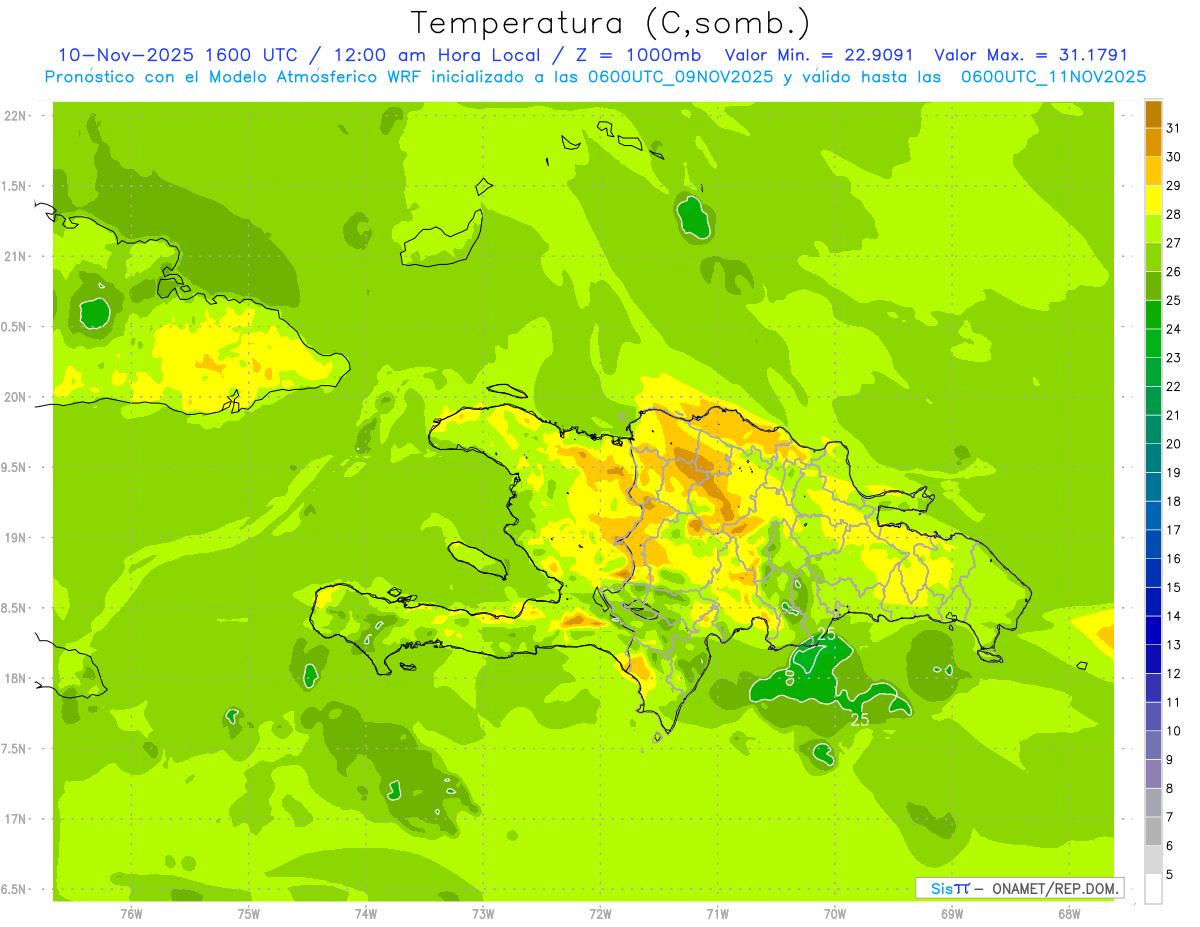Click the 'Valor Min. = 22.9091' text
The width and height of the screenshot is (1200, 927).
coord(819,55)
